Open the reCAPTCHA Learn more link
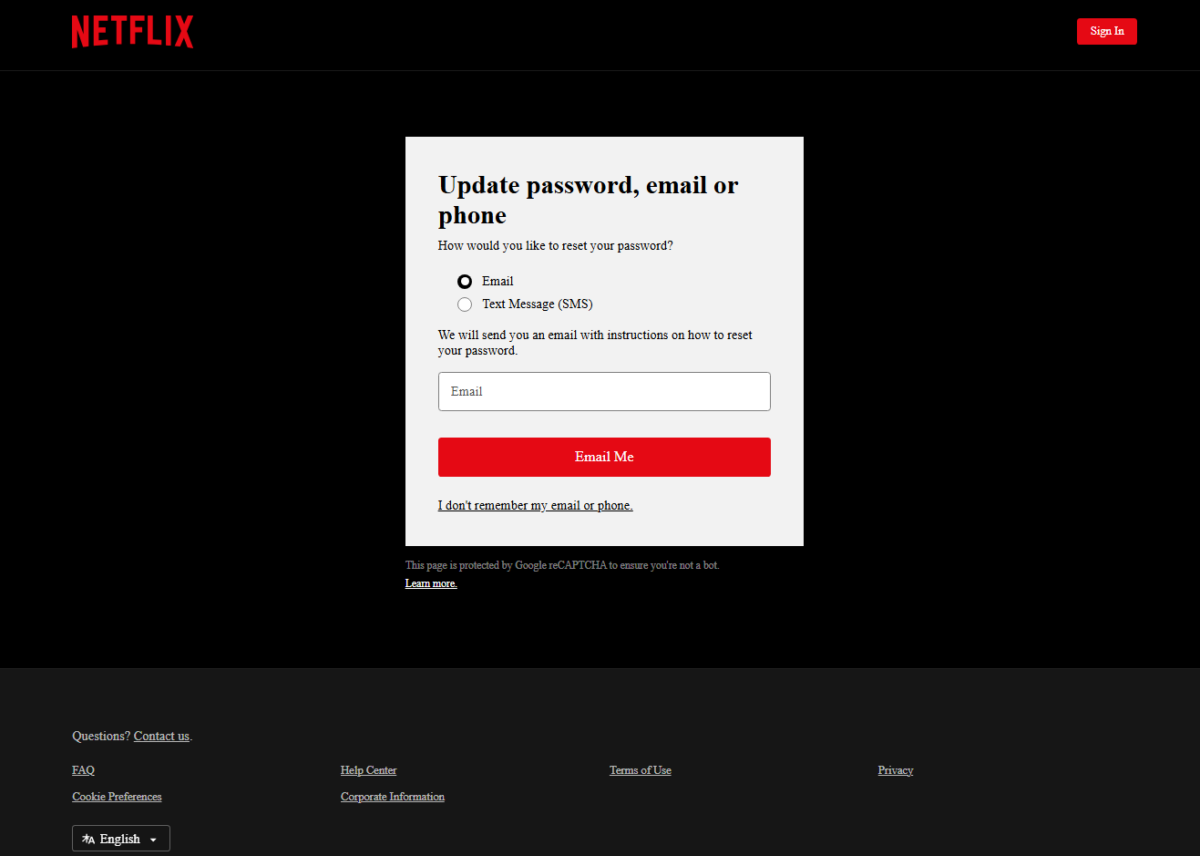The width and height of the screenshot is (1200, 856). [431, 584]
